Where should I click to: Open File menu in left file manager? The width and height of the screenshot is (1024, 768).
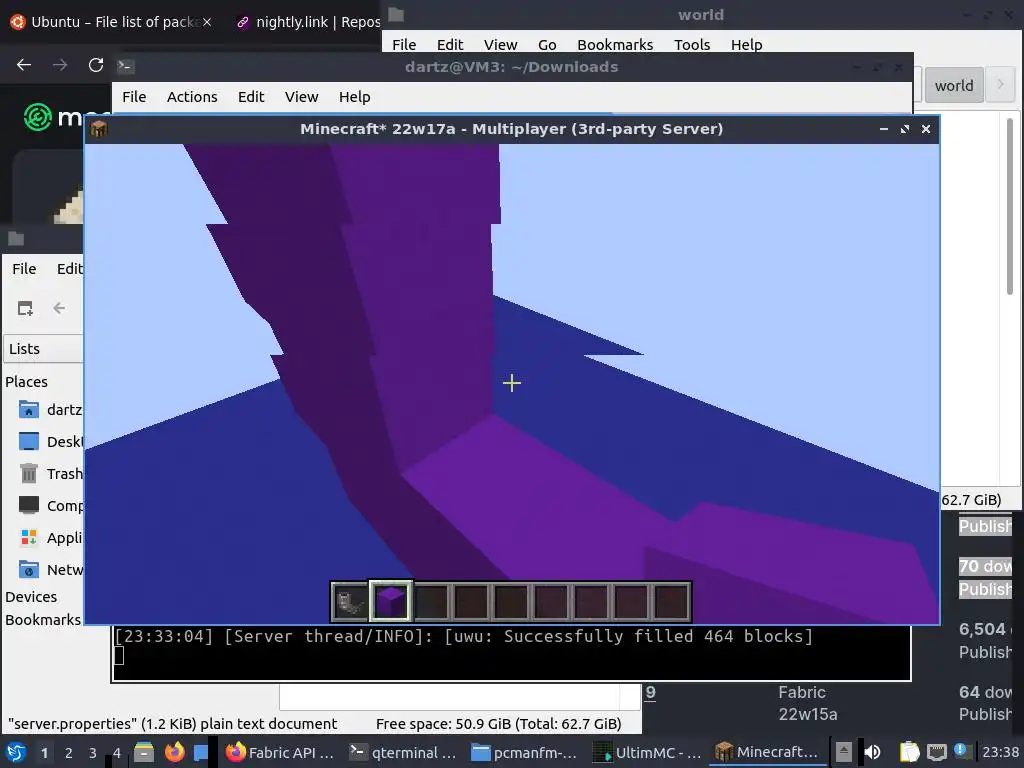click(x=24, y=268)
